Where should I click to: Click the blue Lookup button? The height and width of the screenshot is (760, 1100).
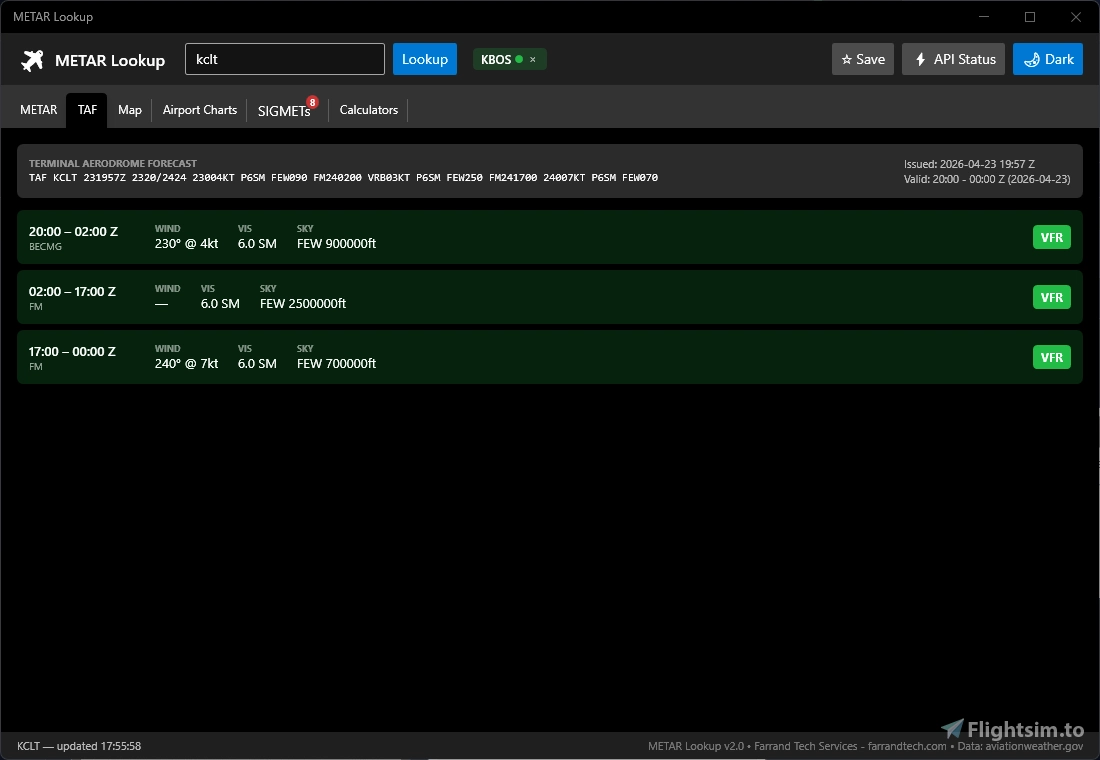pos(424,59)
